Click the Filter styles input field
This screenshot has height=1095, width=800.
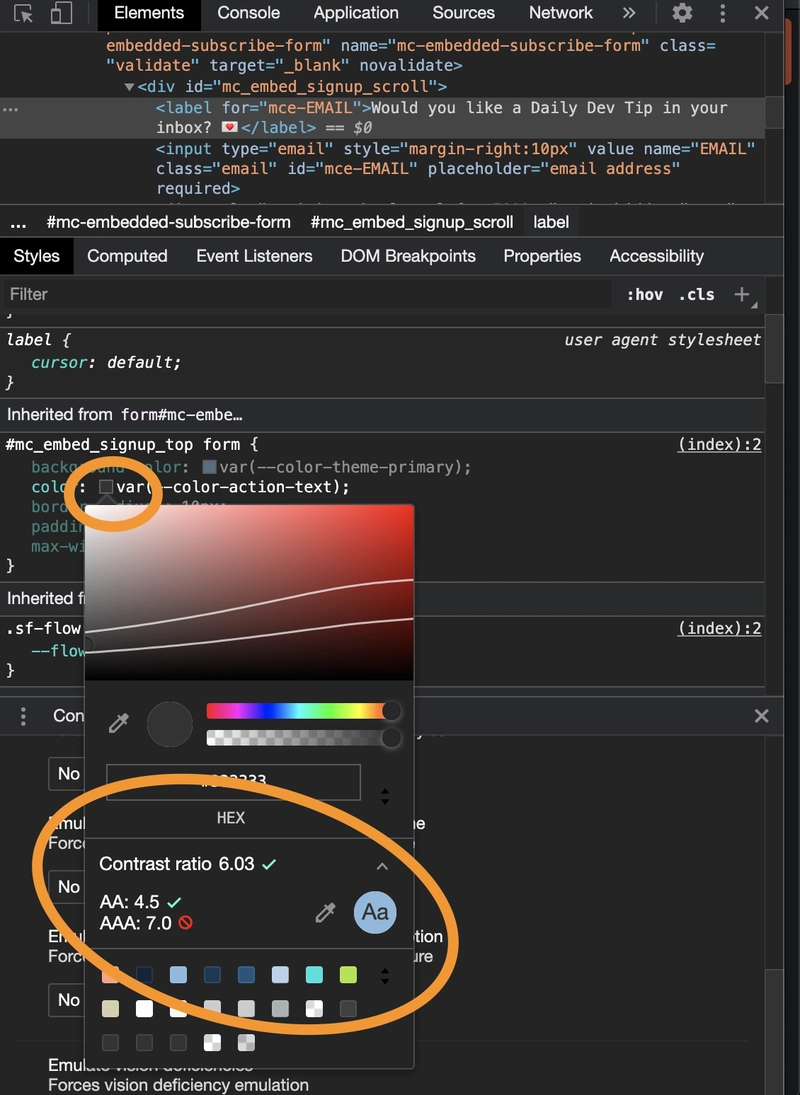300,294
